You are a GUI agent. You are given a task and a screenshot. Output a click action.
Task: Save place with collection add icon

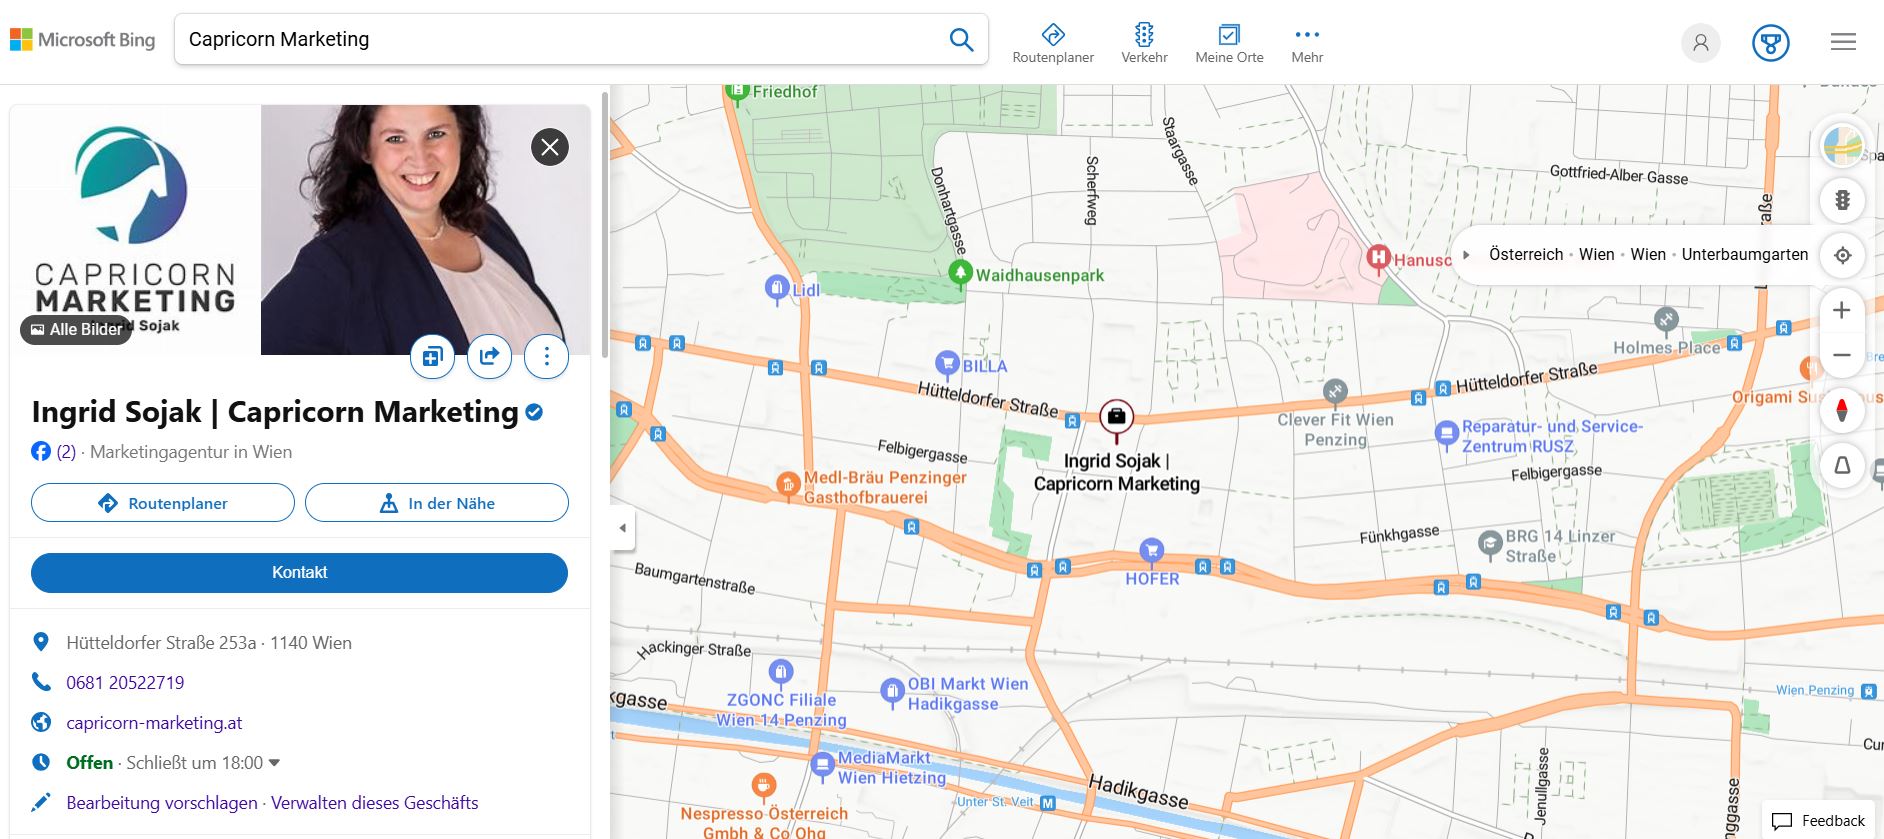tap(432, 356)
